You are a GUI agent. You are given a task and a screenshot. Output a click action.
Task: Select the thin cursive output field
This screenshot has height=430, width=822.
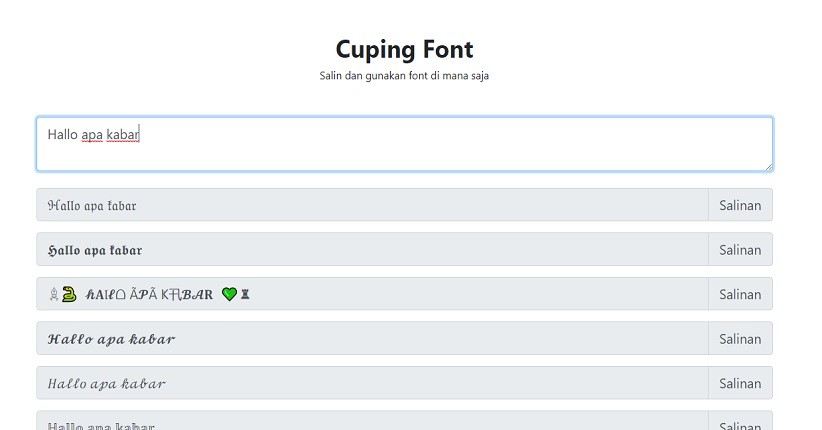372,383
